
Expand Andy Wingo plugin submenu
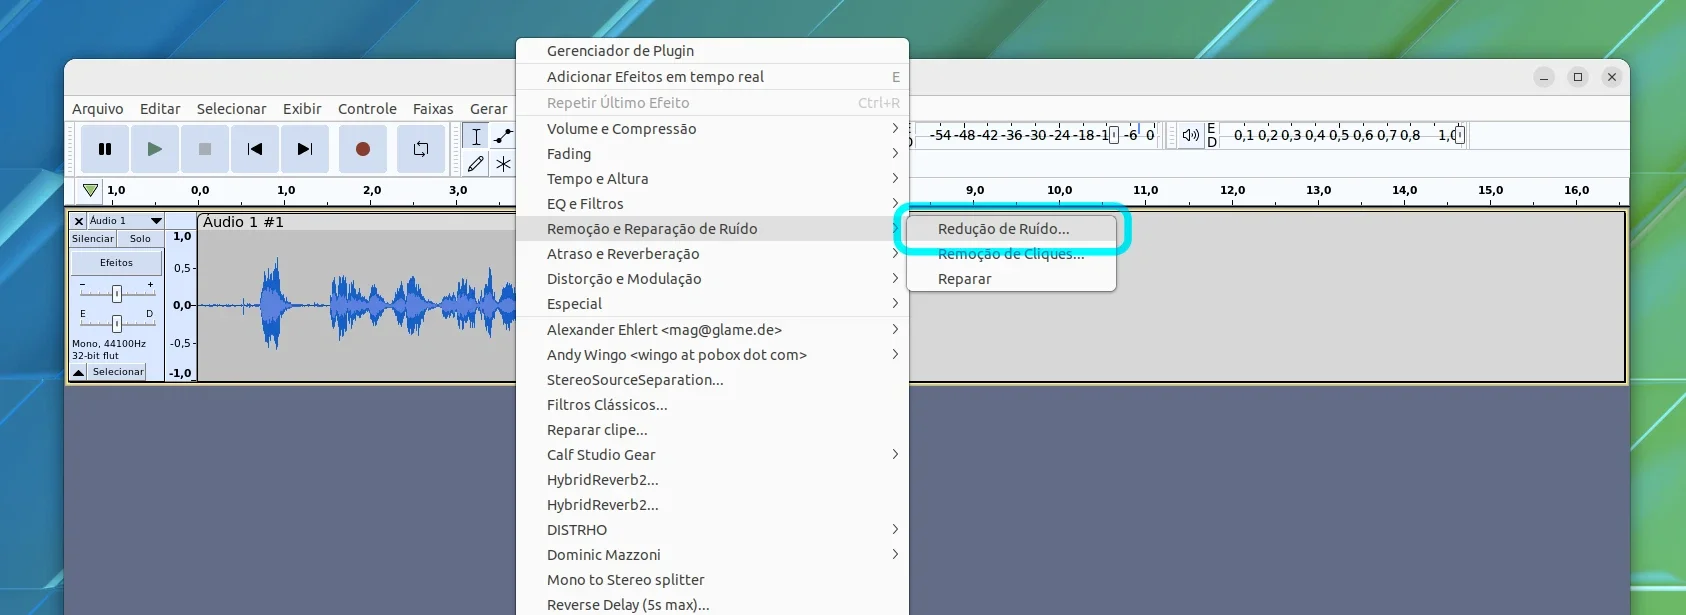712,355
